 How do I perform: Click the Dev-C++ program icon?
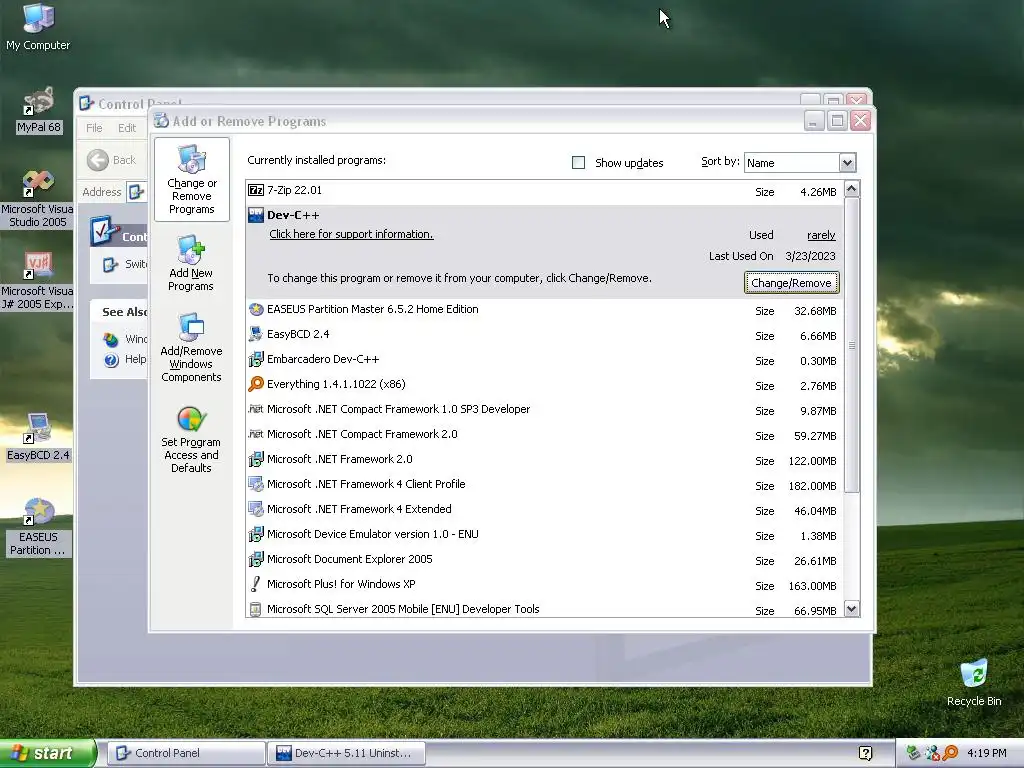[256, 215]
